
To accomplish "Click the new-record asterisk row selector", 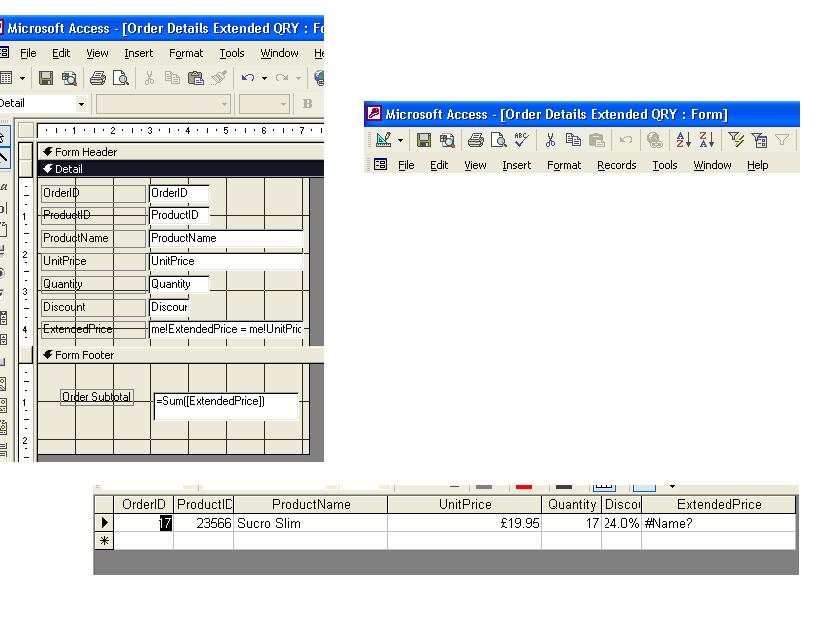I will 104,540.
